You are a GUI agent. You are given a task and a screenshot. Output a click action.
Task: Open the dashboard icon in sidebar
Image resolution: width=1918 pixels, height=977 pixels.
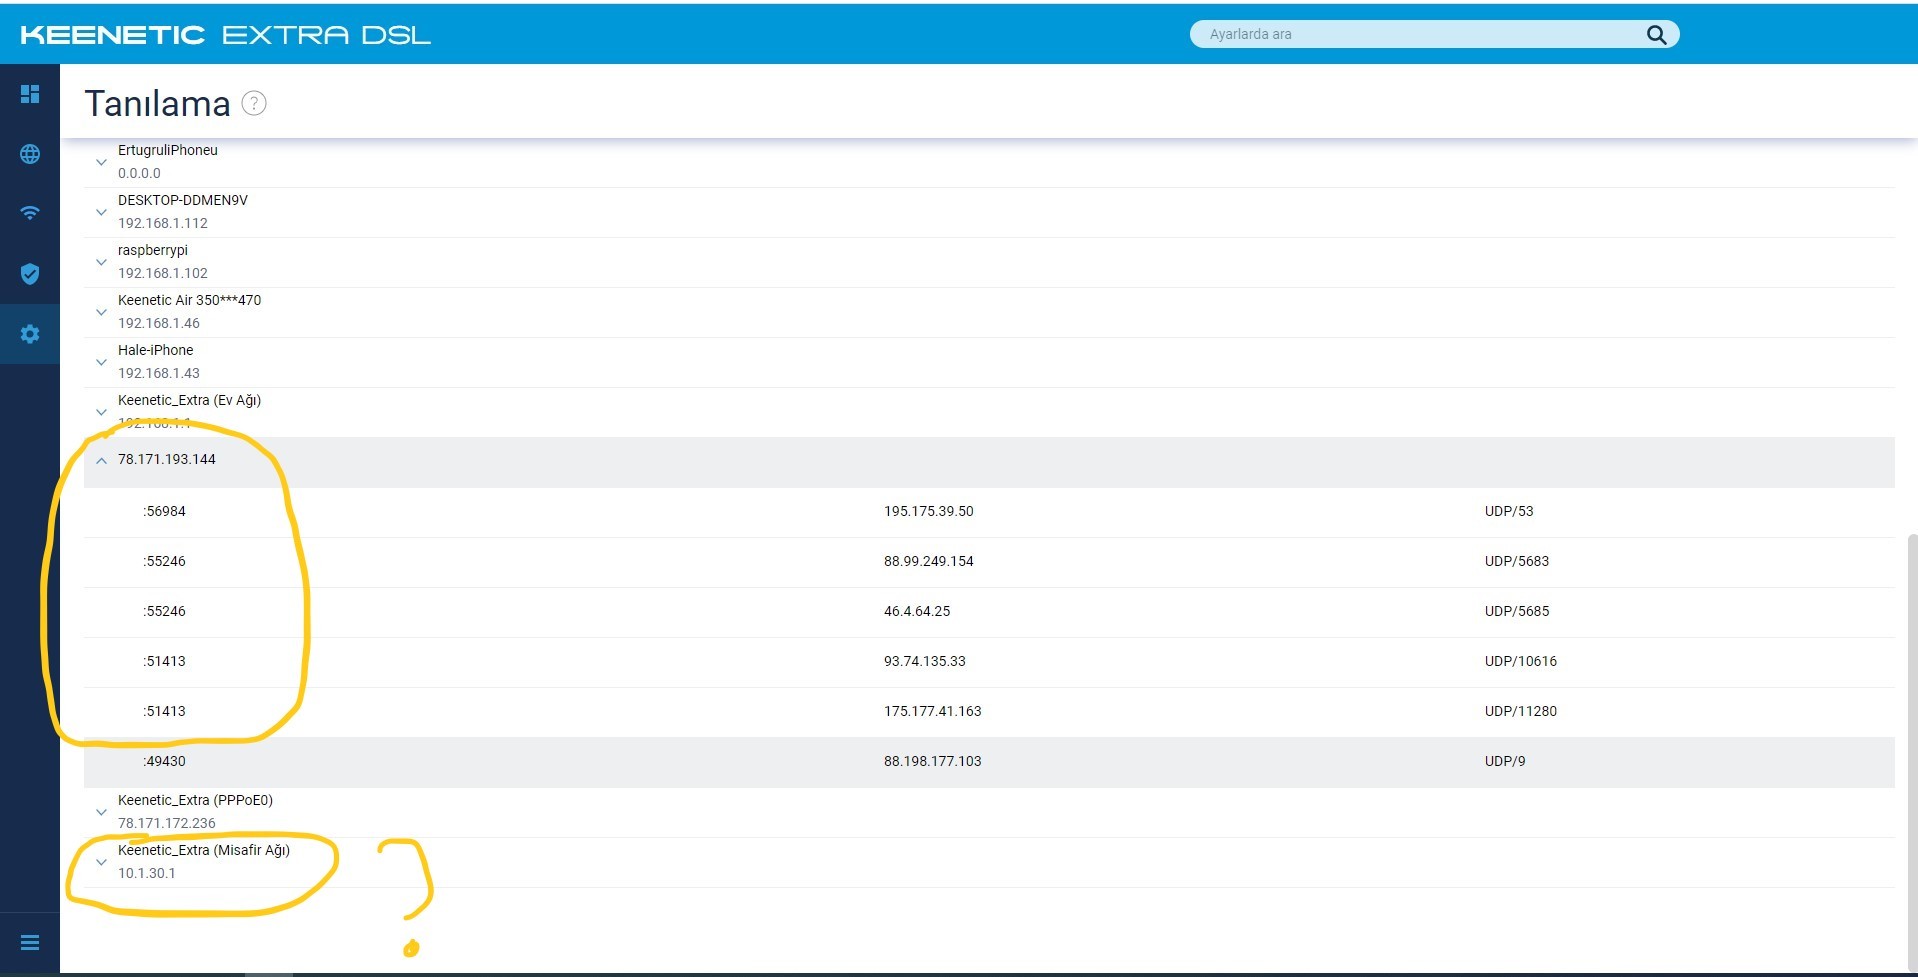30,94
